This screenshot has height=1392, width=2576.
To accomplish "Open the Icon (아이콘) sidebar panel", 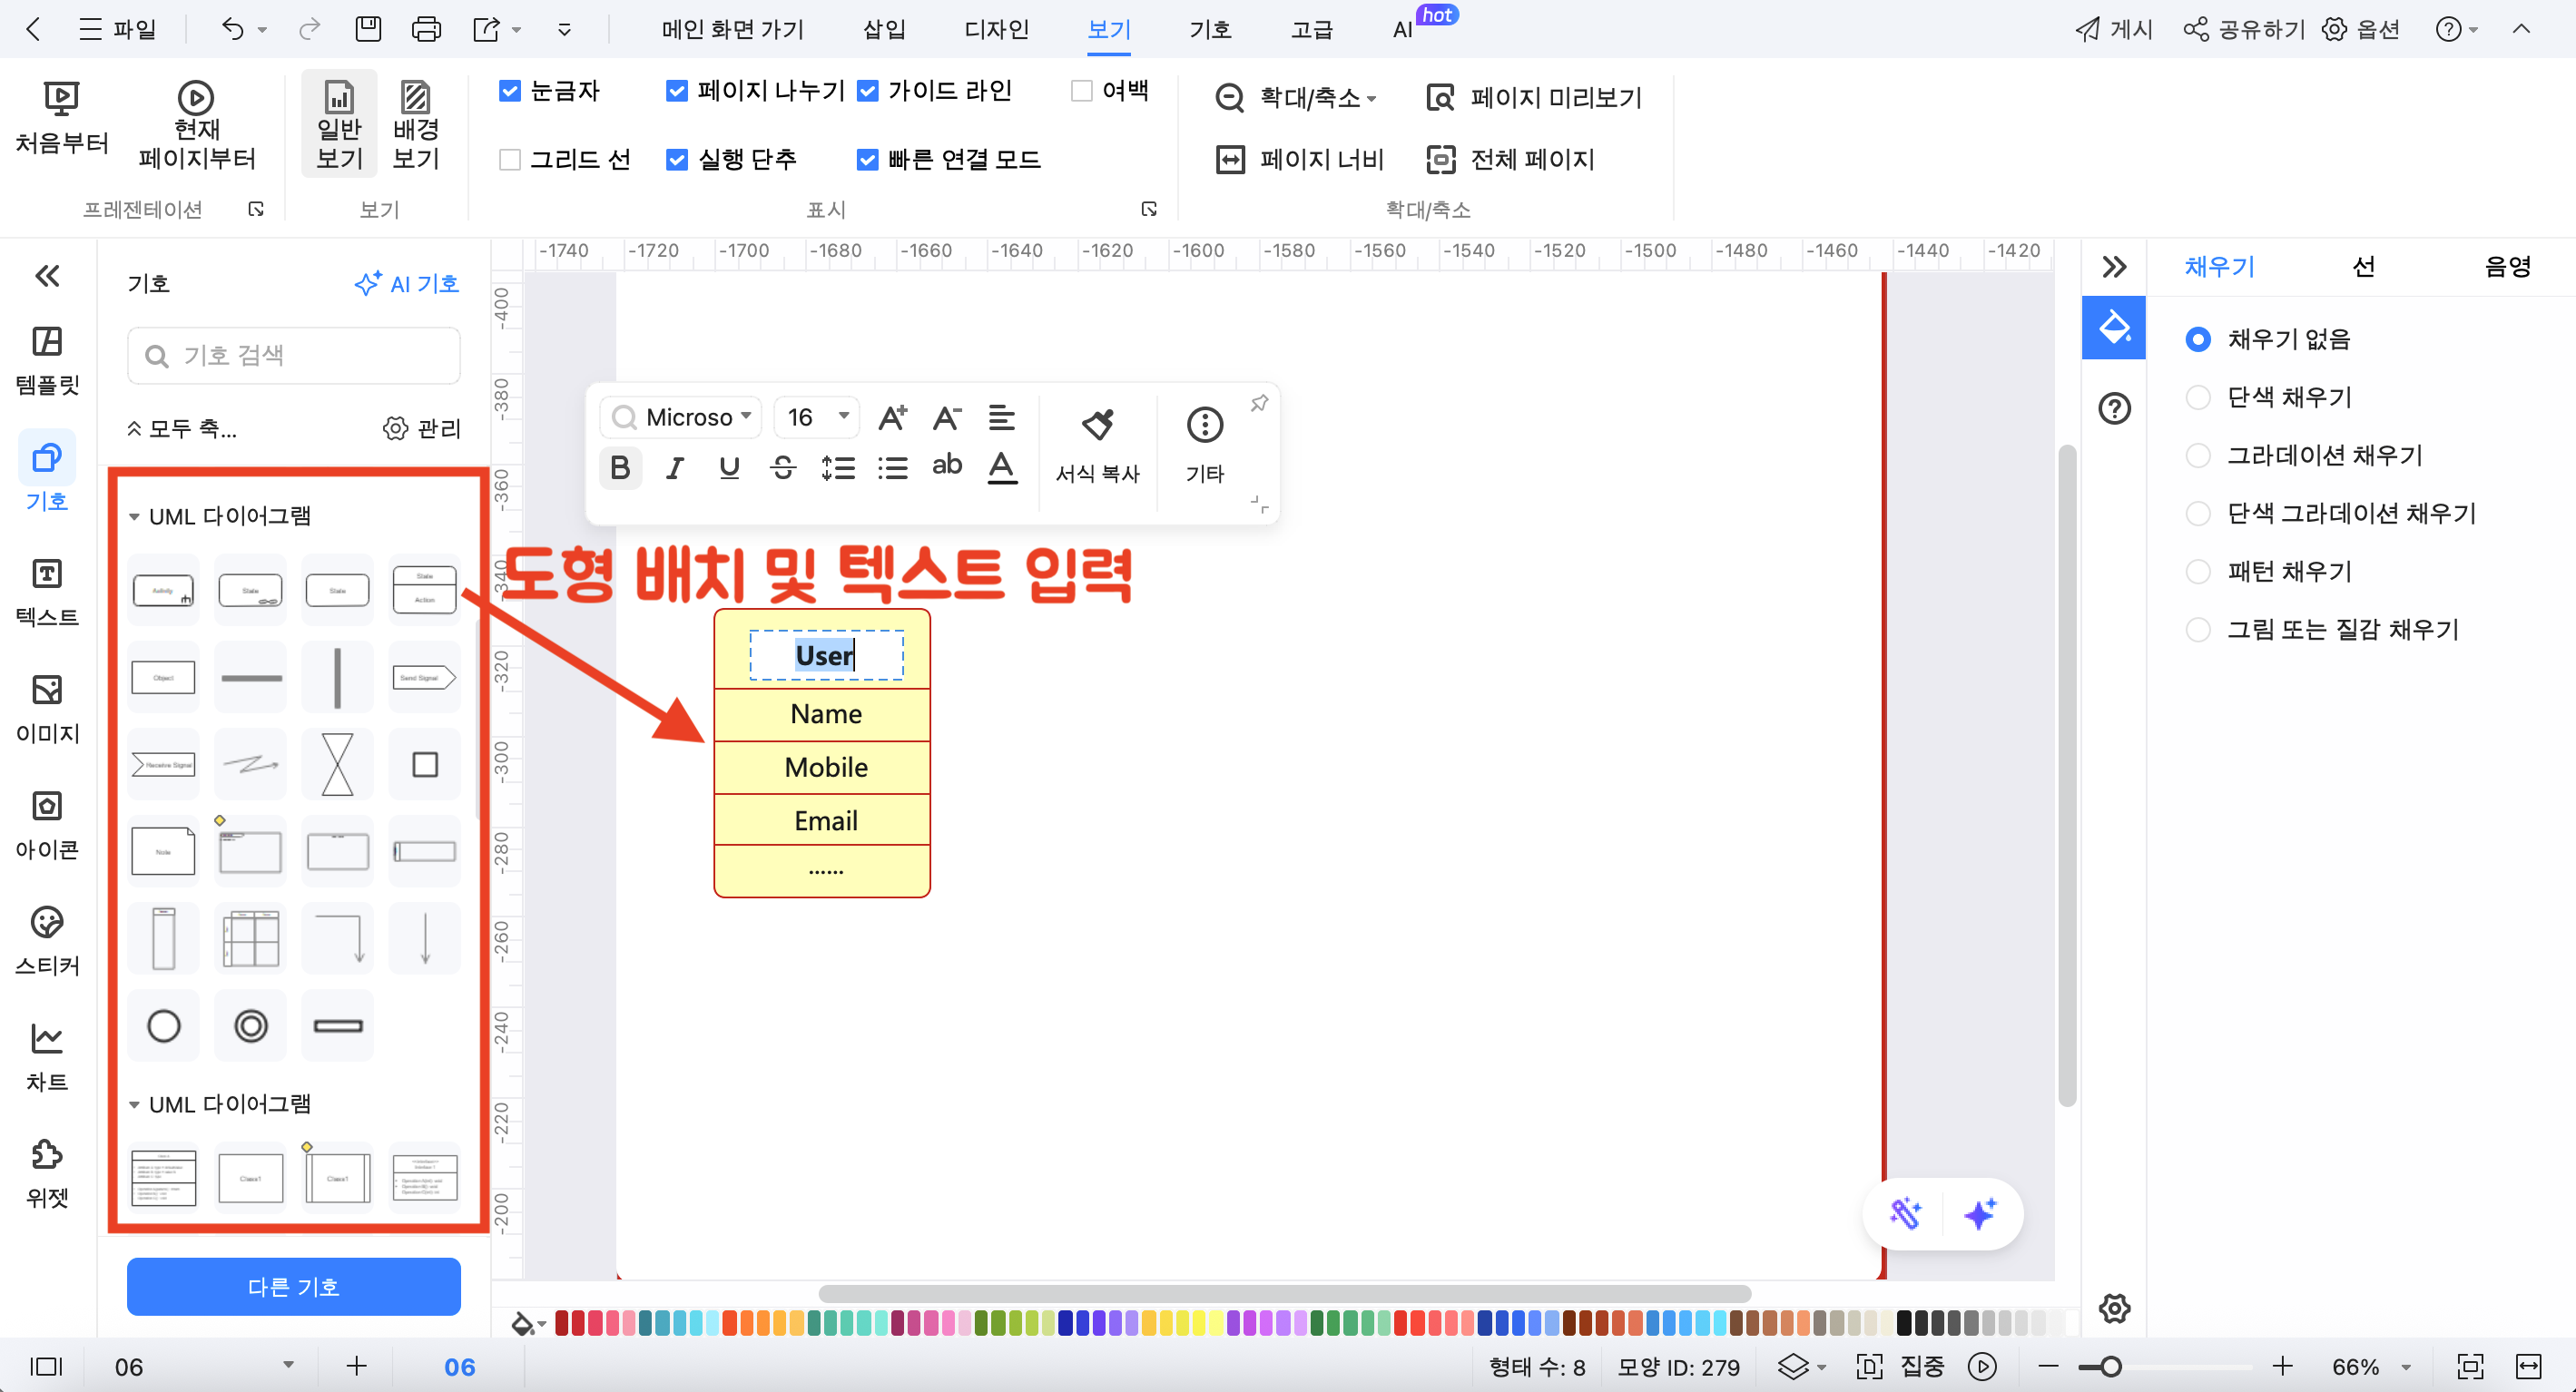I will point(47,825).
